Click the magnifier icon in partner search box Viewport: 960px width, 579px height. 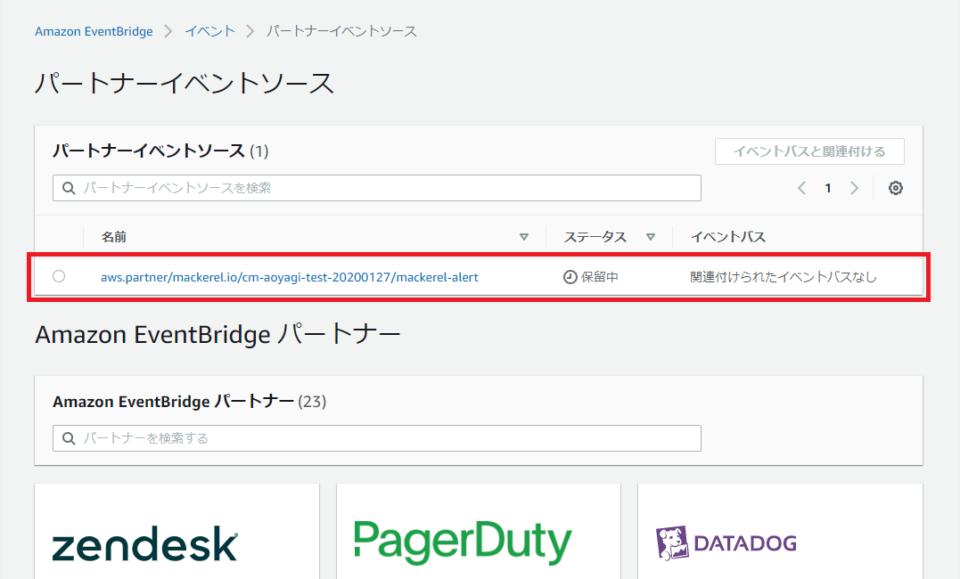pos(67,438)
